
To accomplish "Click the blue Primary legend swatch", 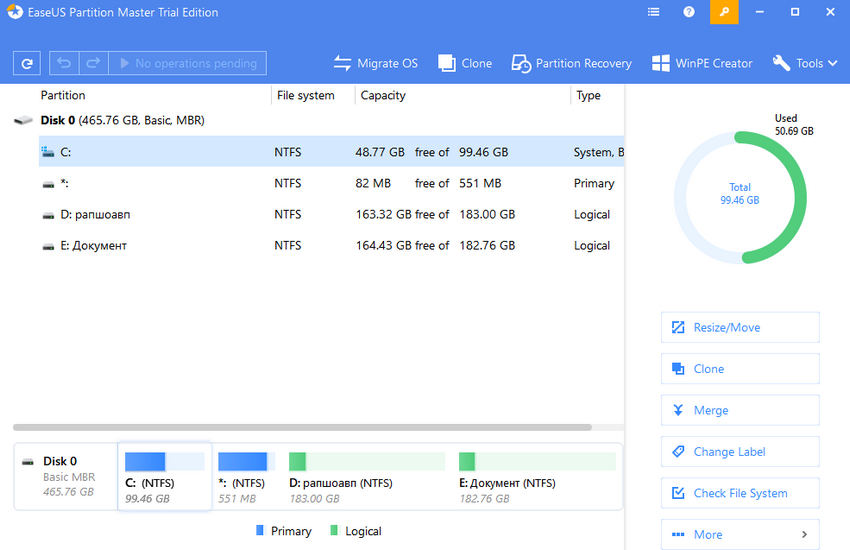I will [x=260, y=530].
